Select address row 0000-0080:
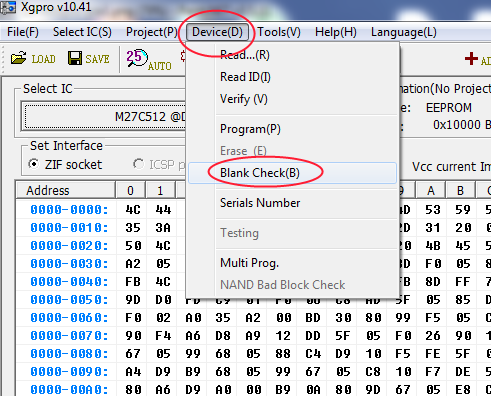 click(69, 354)
